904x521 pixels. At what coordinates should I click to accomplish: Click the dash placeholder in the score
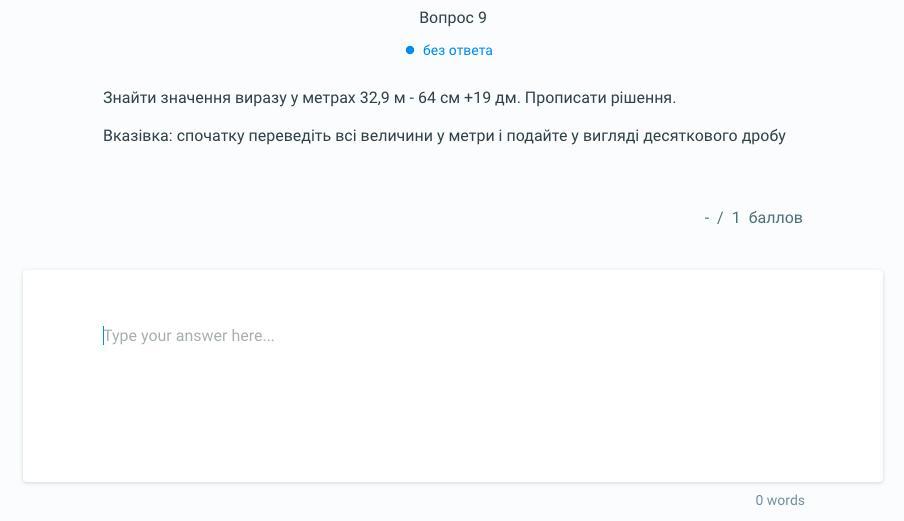click(x=707, y=218)
